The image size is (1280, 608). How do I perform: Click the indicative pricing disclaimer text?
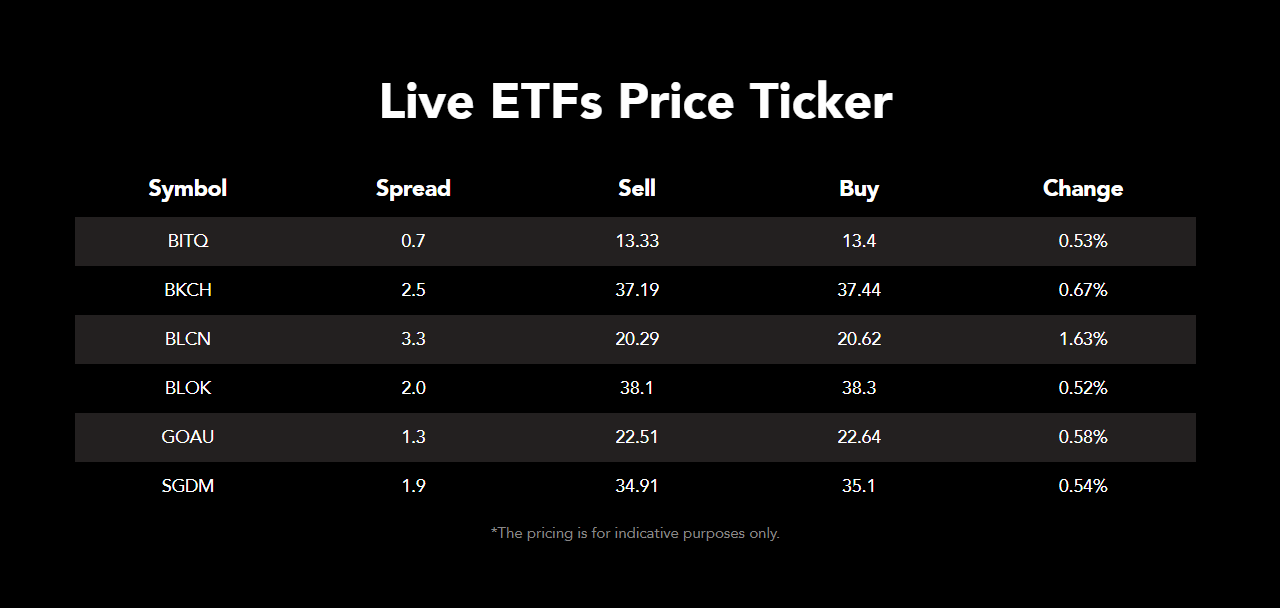pos(635,533)
